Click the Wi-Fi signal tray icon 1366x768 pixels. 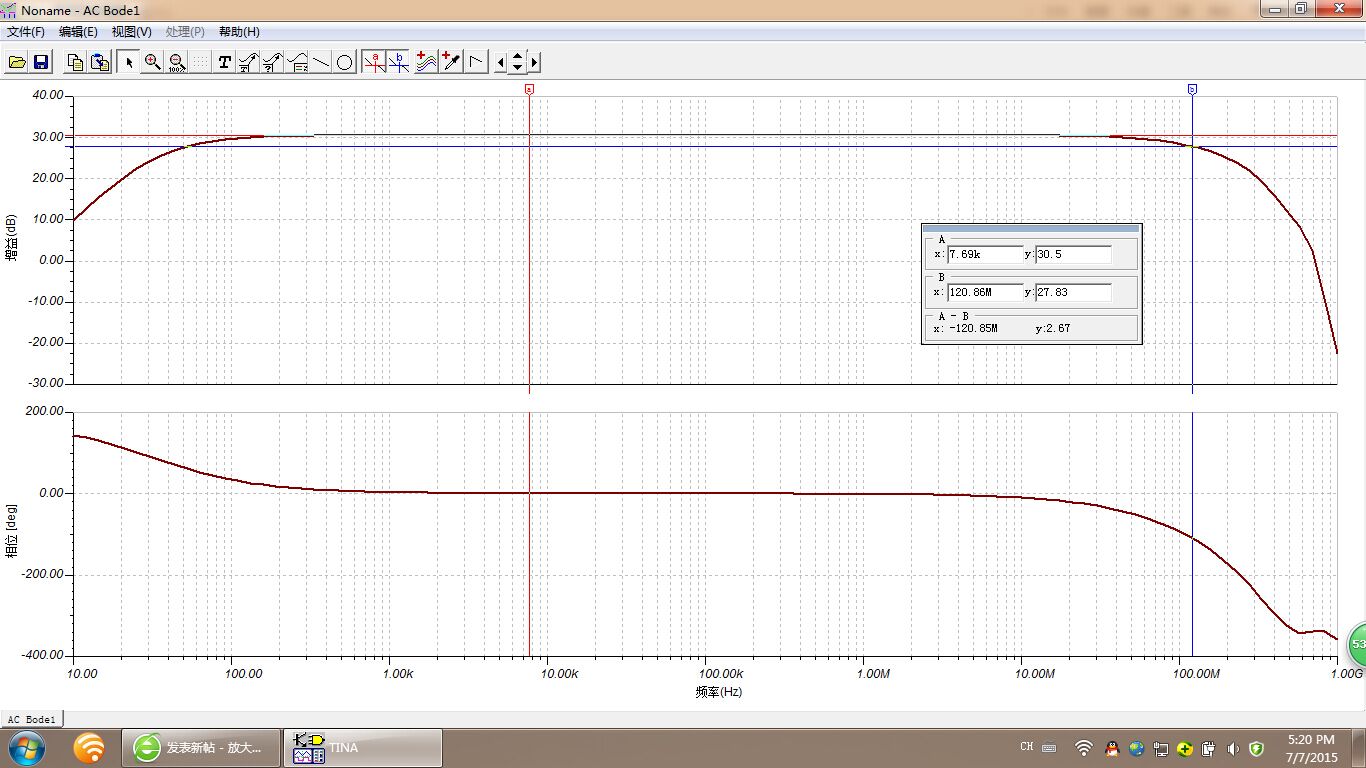[x=1084, y=748]
